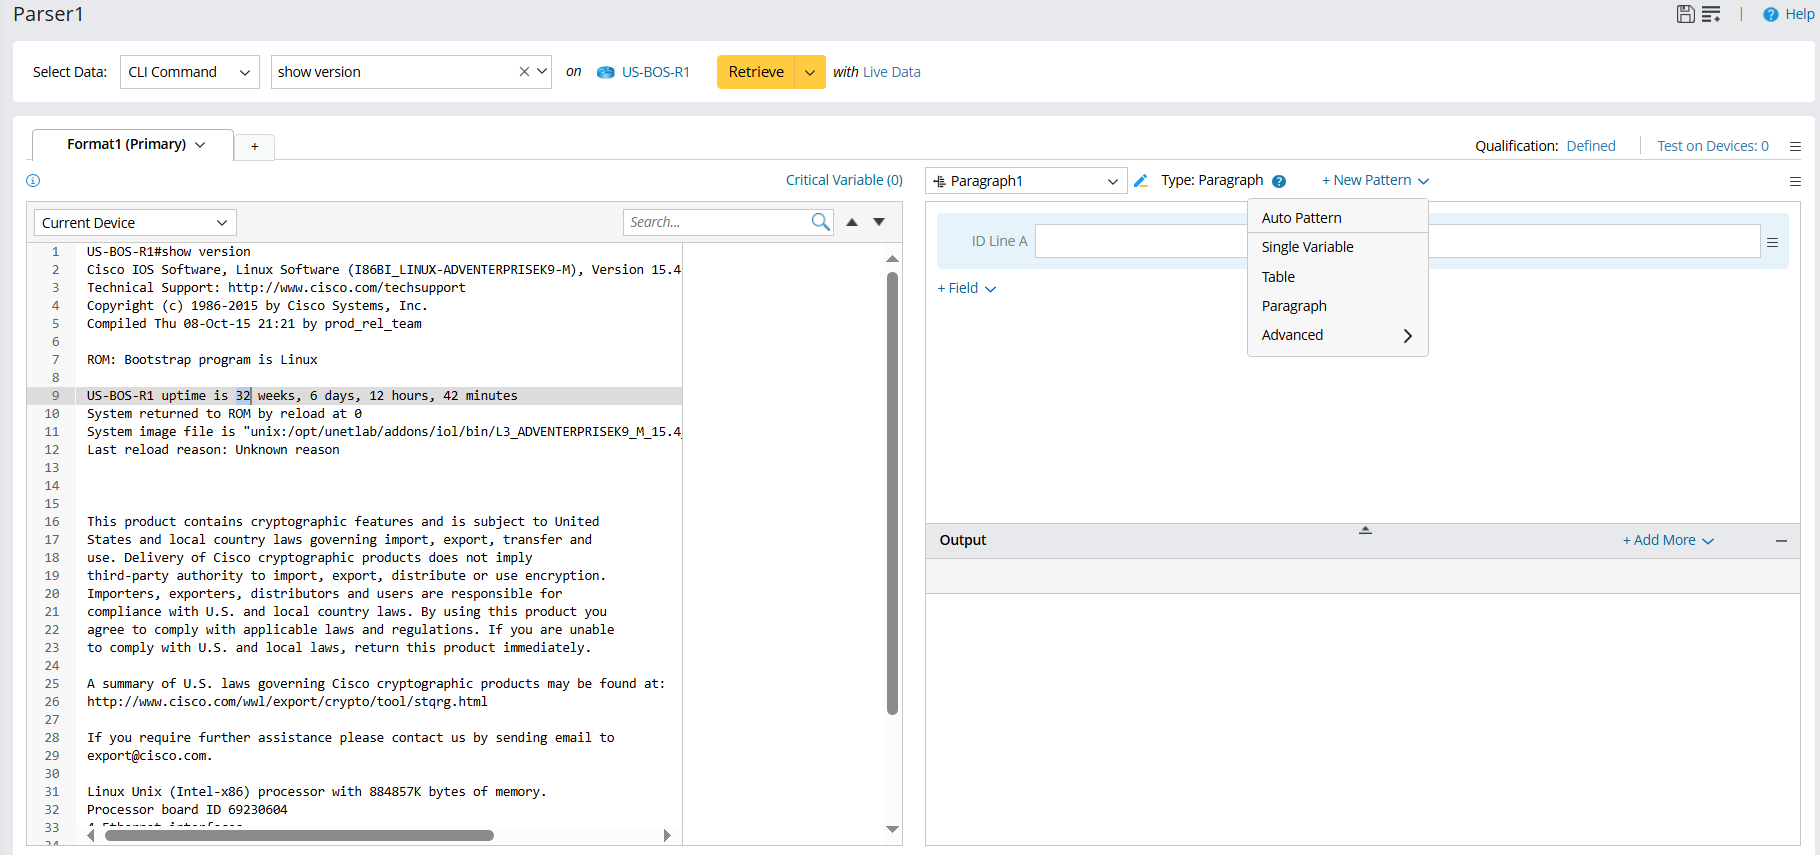This screenshot has height=855, width=1820.
Task: Select Single Variable from pattern menu
Action: pos(1307,247)
